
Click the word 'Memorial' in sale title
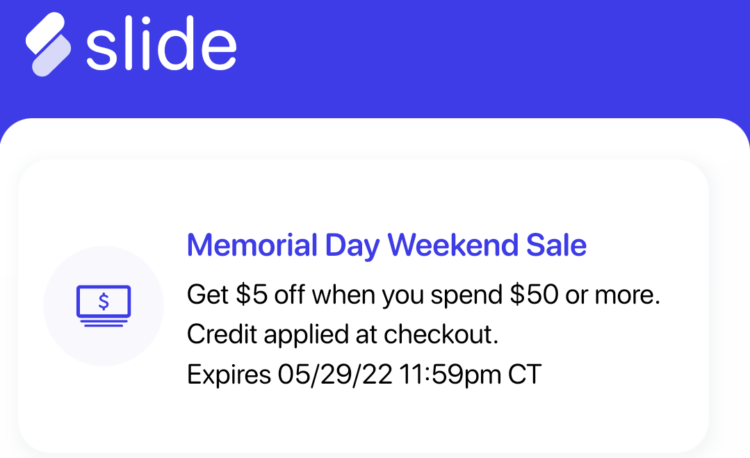coord(252,245)
